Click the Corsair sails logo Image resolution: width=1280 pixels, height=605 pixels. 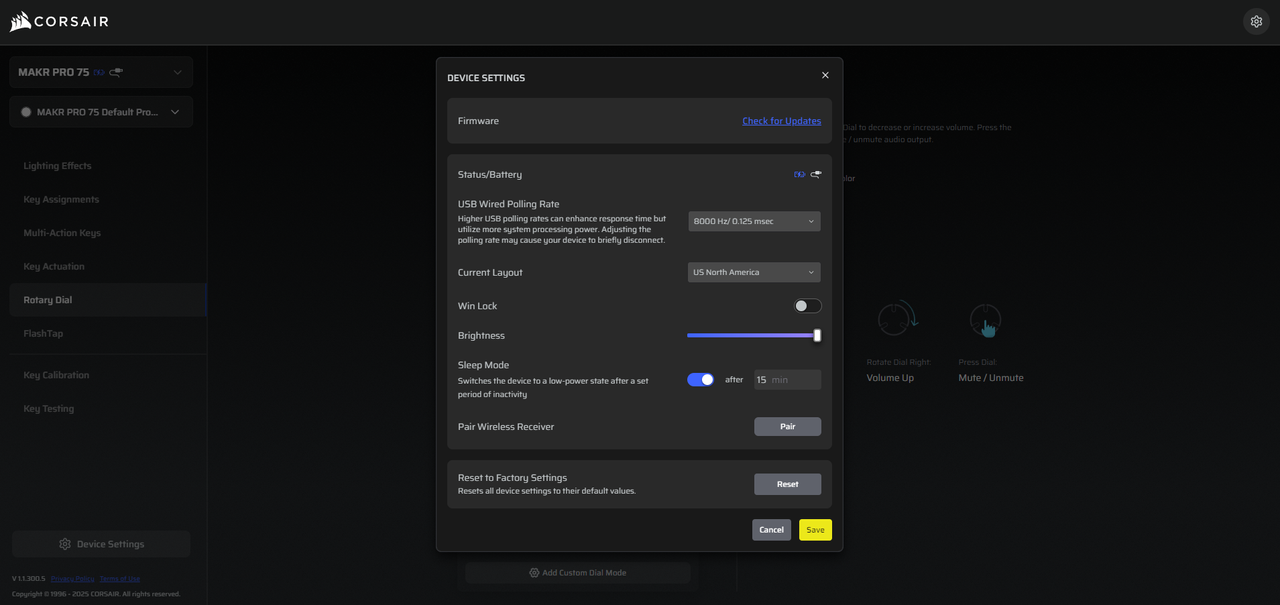tap(21, 22)
